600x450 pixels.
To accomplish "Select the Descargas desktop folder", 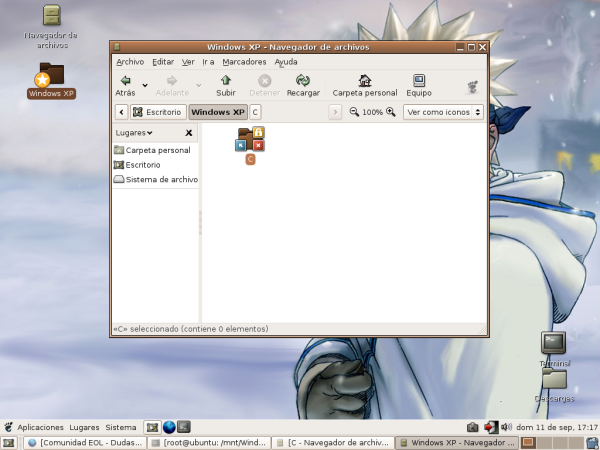I will point(554,379).
